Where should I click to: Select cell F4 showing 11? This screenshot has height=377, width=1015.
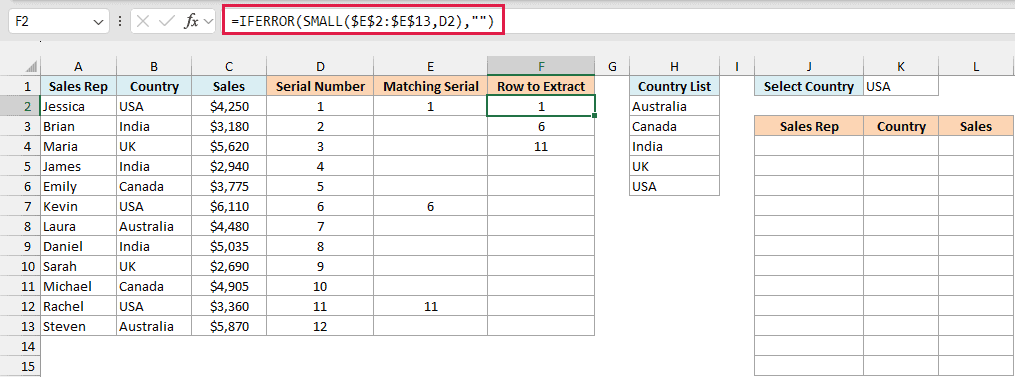pyautogui.click(x=541, y=146)
